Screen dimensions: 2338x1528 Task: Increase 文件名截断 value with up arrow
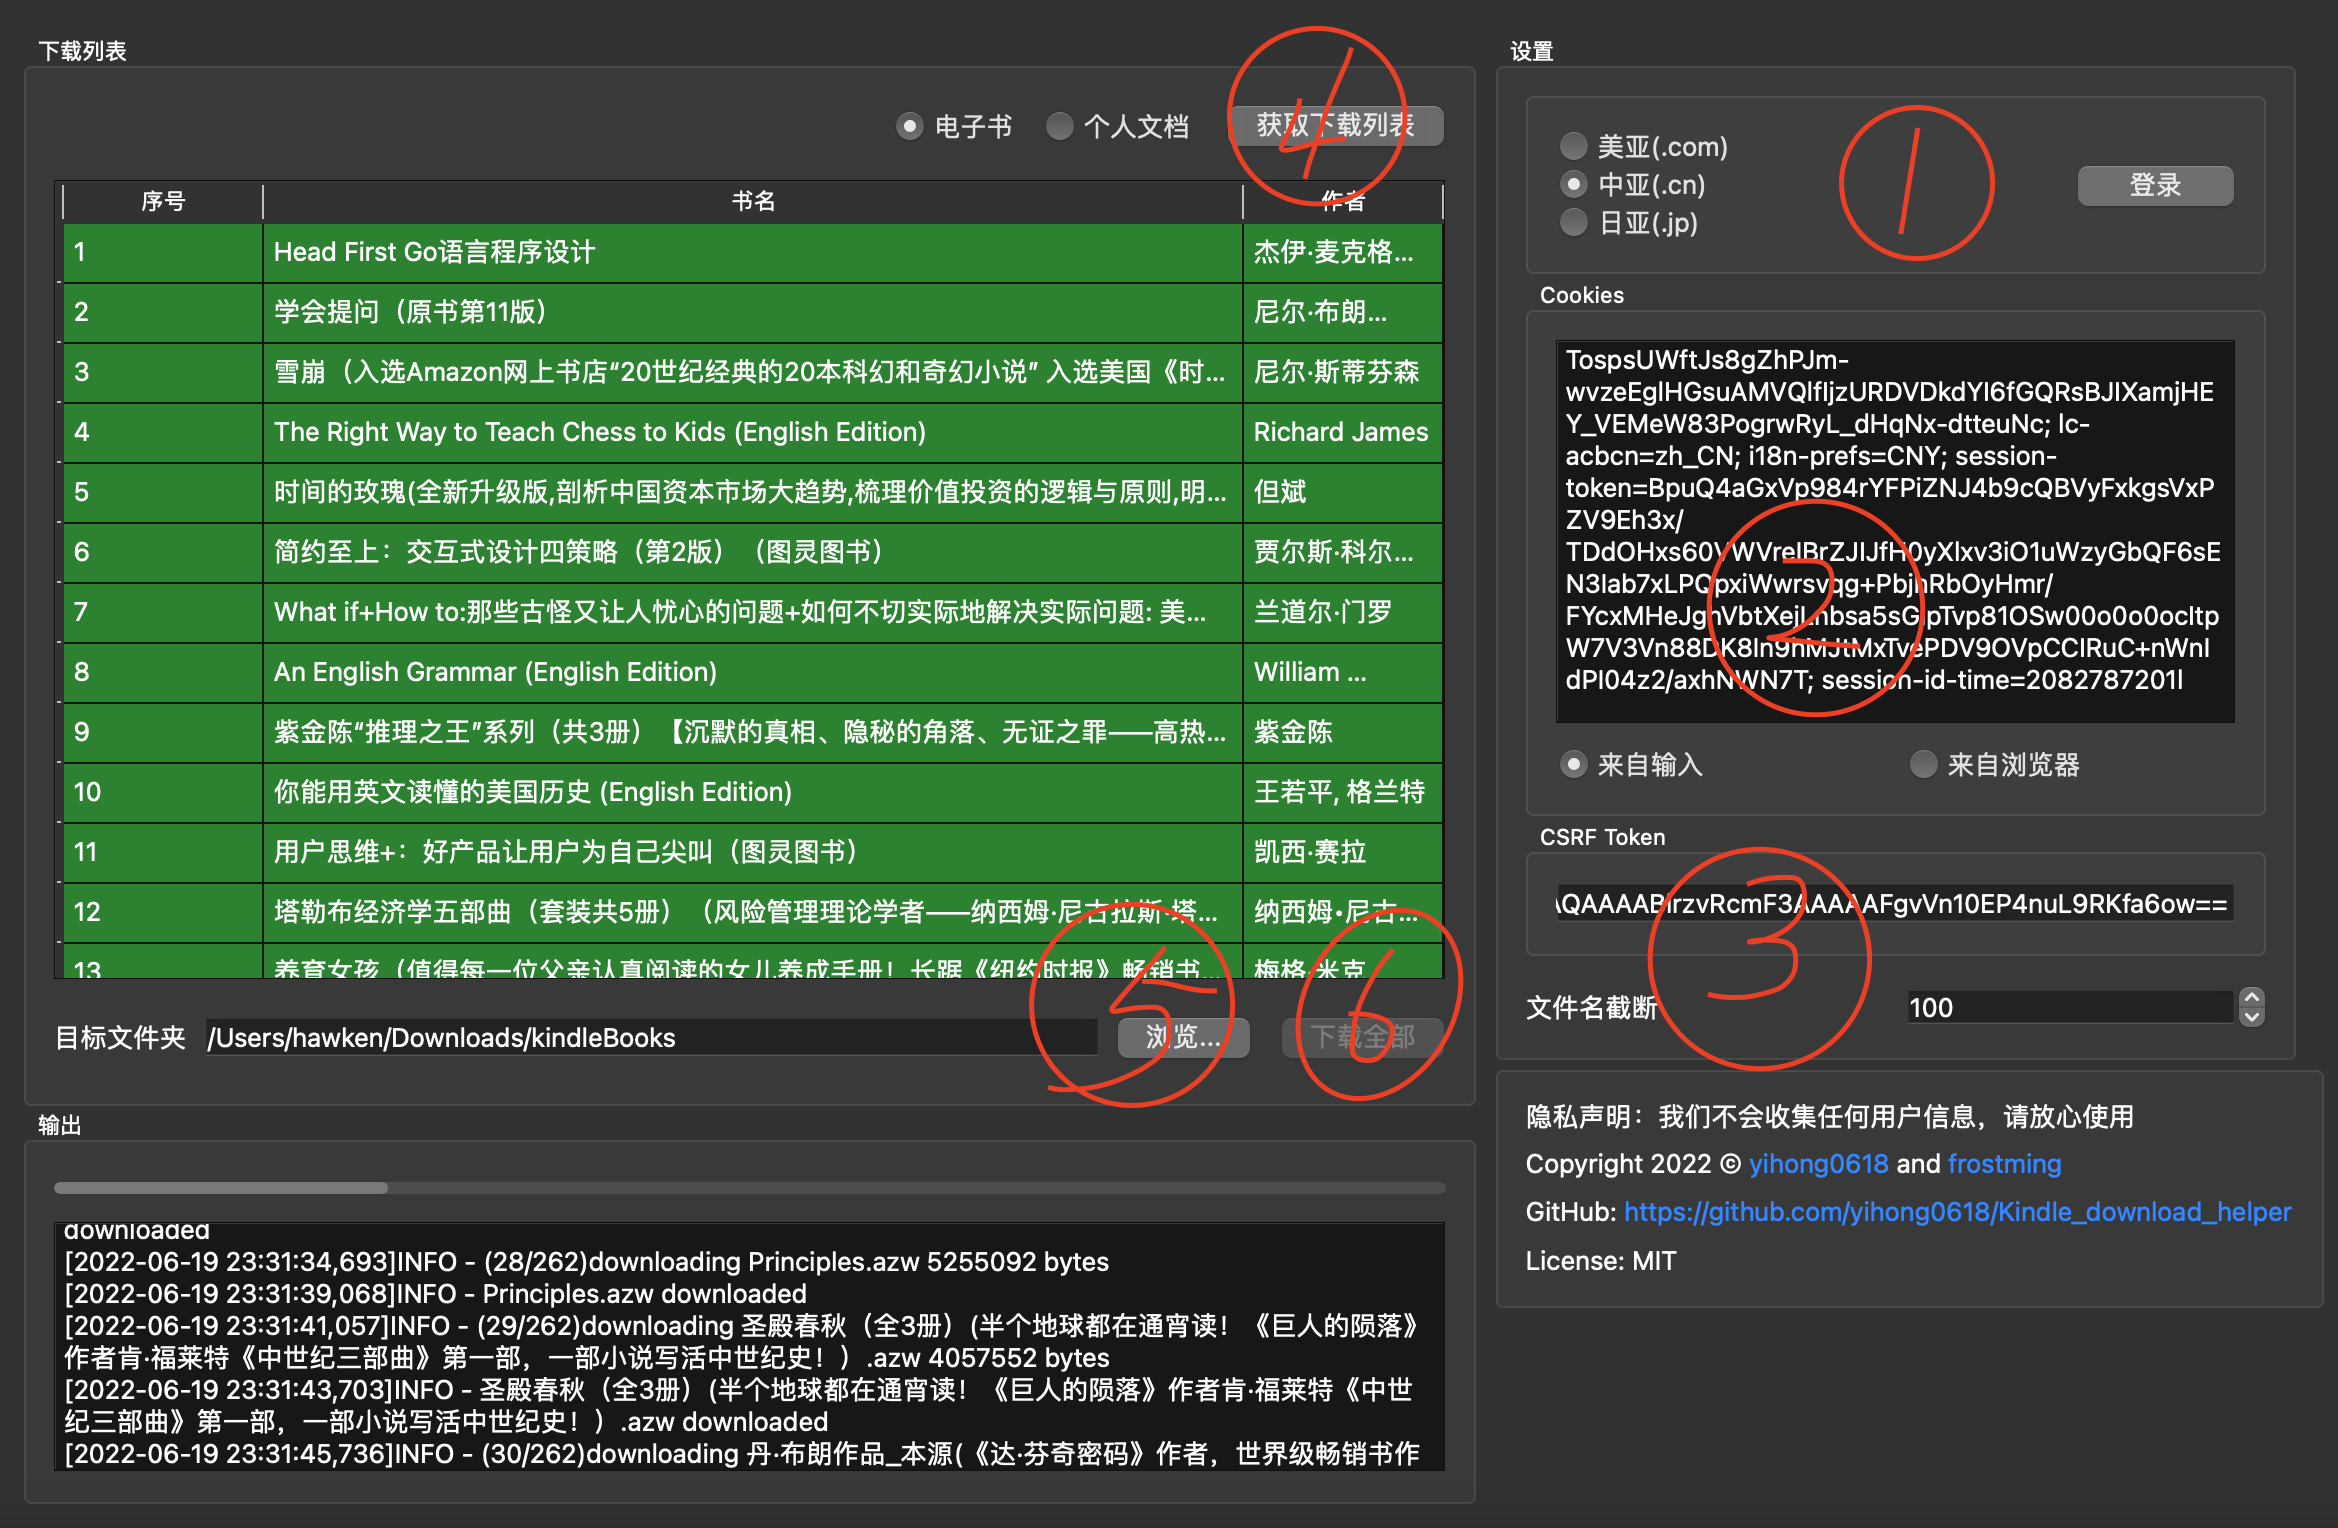tap(2251, 998)
